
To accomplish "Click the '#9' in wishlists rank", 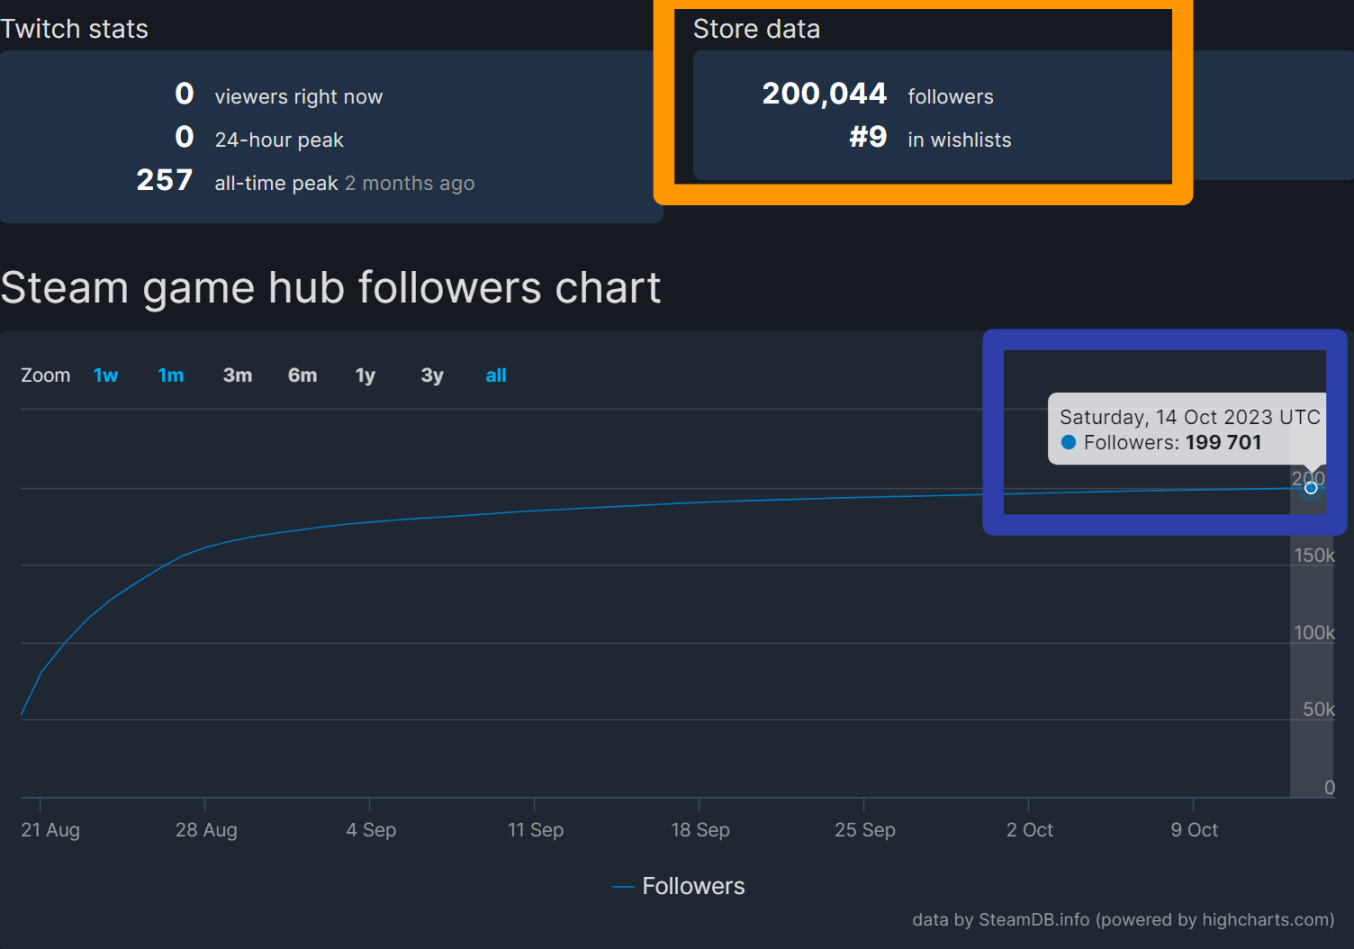I will pos(868,137).
